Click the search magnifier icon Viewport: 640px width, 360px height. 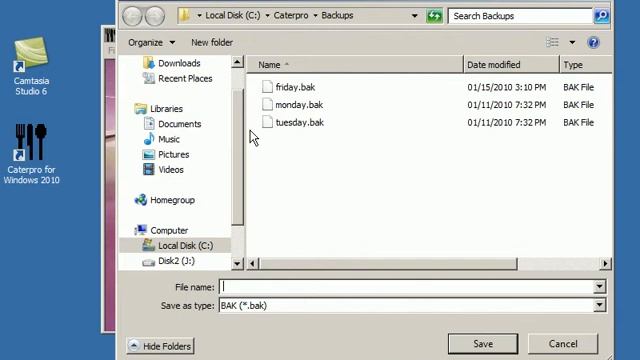pos(601,16)
